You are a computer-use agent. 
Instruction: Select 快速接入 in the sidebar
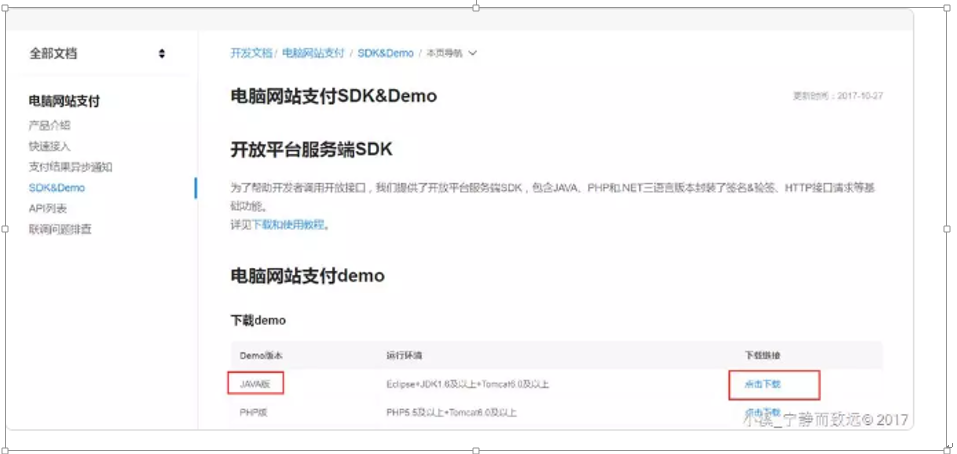point(49,146)
